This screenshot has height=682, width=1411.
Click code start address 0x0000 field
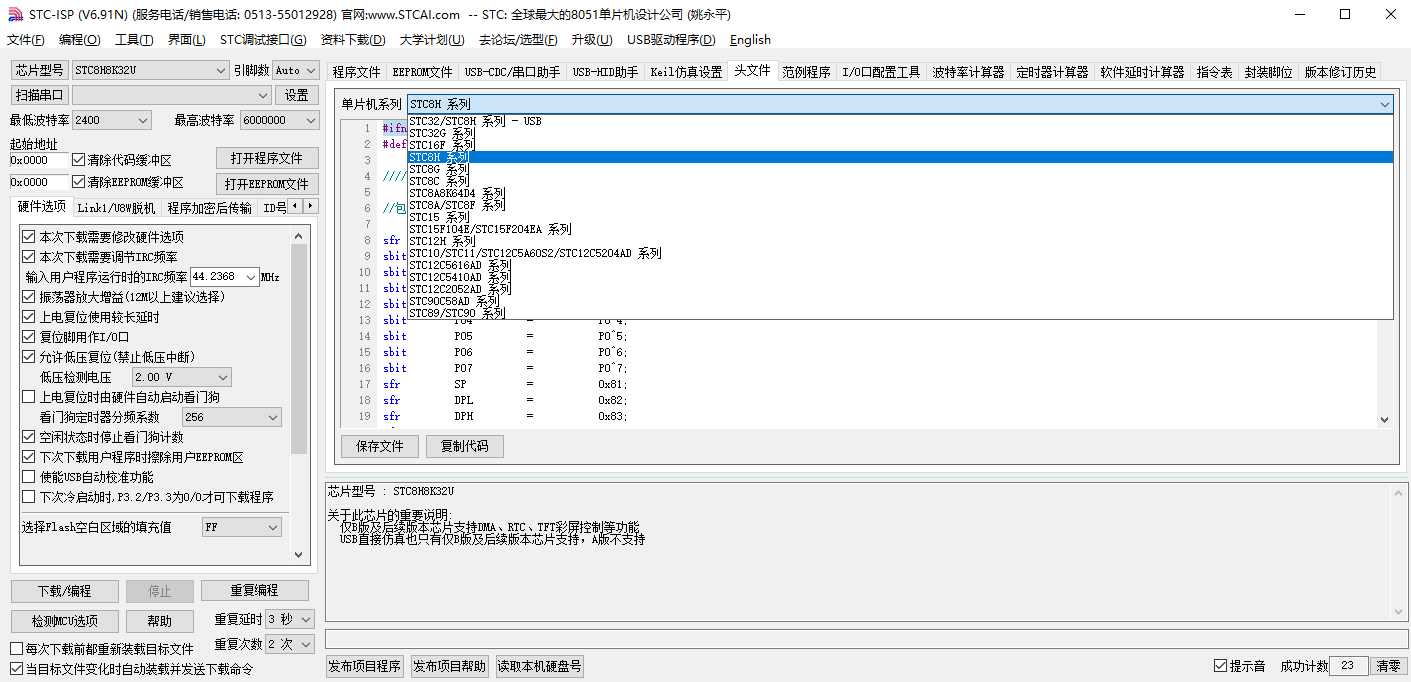[x=39, y=160]
